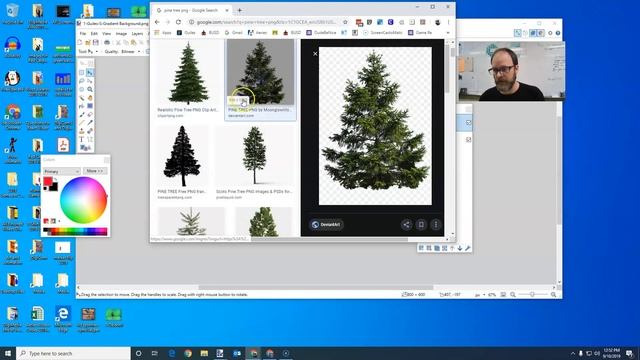Click the black silhouette pine tree thumbnail
The image size is (640, 360).
pyautogui.click(x=182, y=156)
